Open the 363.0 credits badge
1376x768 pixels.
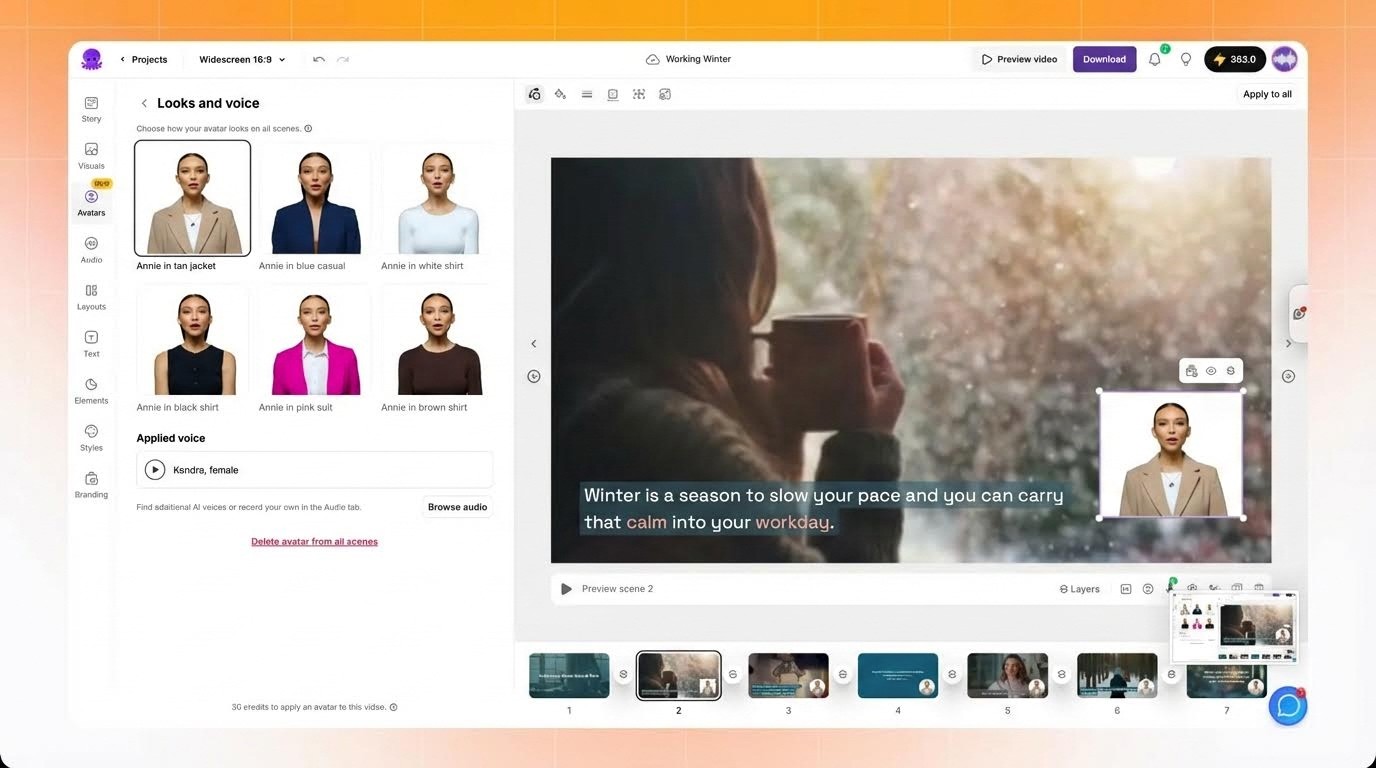(x=1235, y=59)
